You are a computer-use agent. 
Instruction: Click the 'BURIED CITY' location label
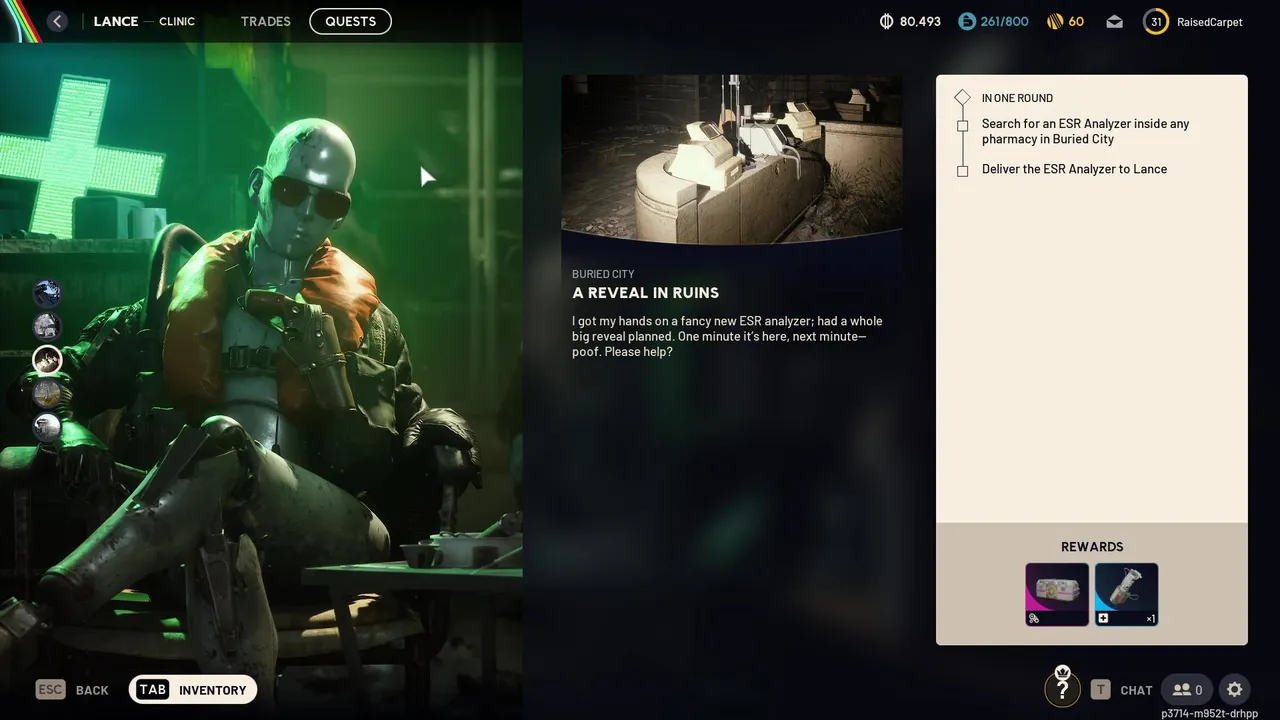pos(603,274)
